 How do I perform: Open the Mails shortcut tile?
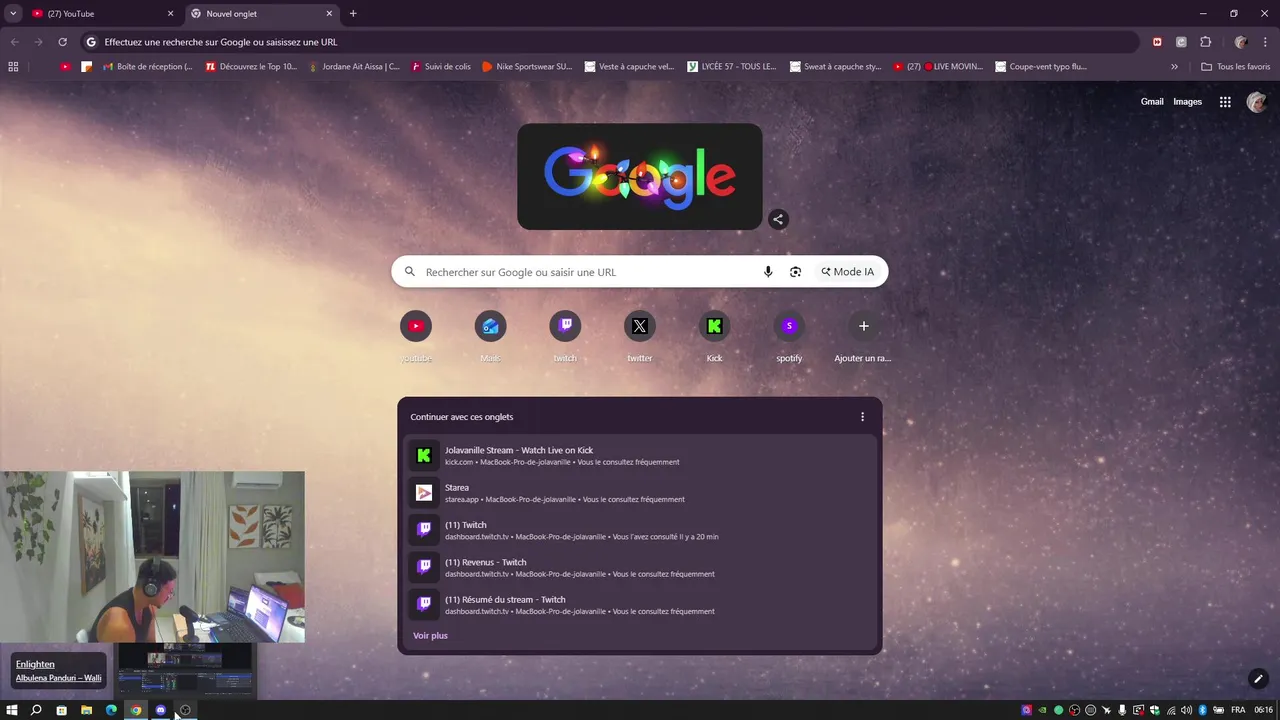point(490,337)
